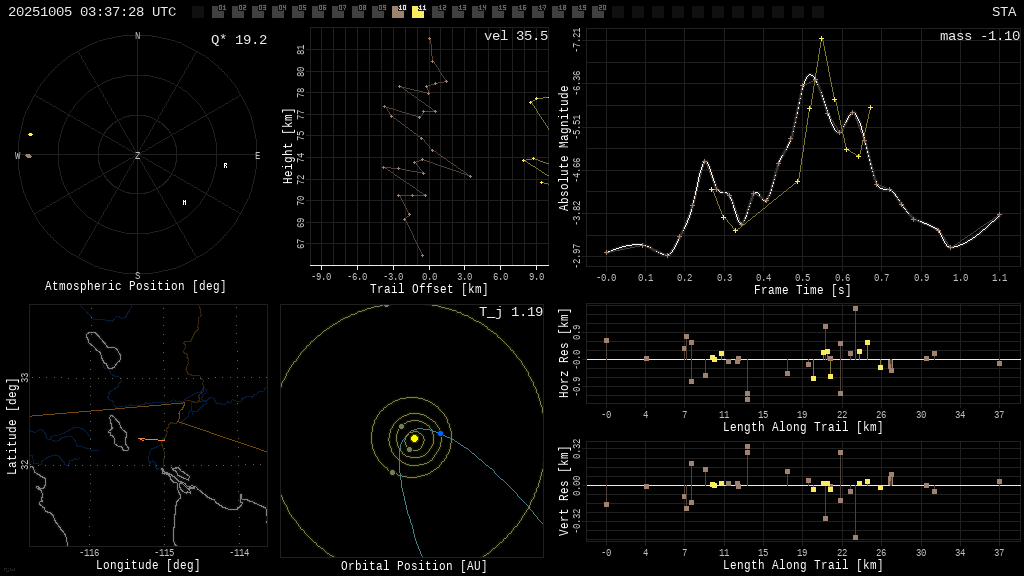Image resolution: width=1024 pixels, height=576 pixels.
Task: Click the tan station 10 box
Action: tap(398, 12)
